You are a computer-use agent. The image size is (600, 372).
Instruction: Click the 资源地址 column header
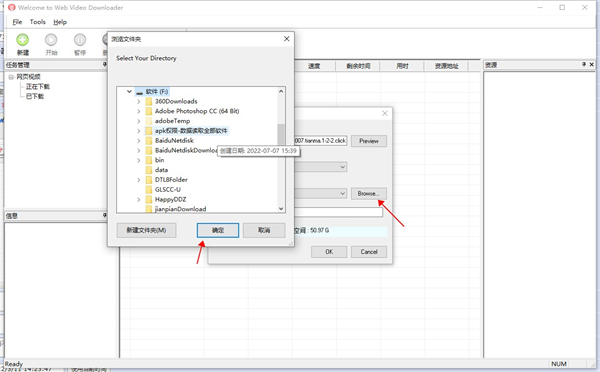[446, 66]
